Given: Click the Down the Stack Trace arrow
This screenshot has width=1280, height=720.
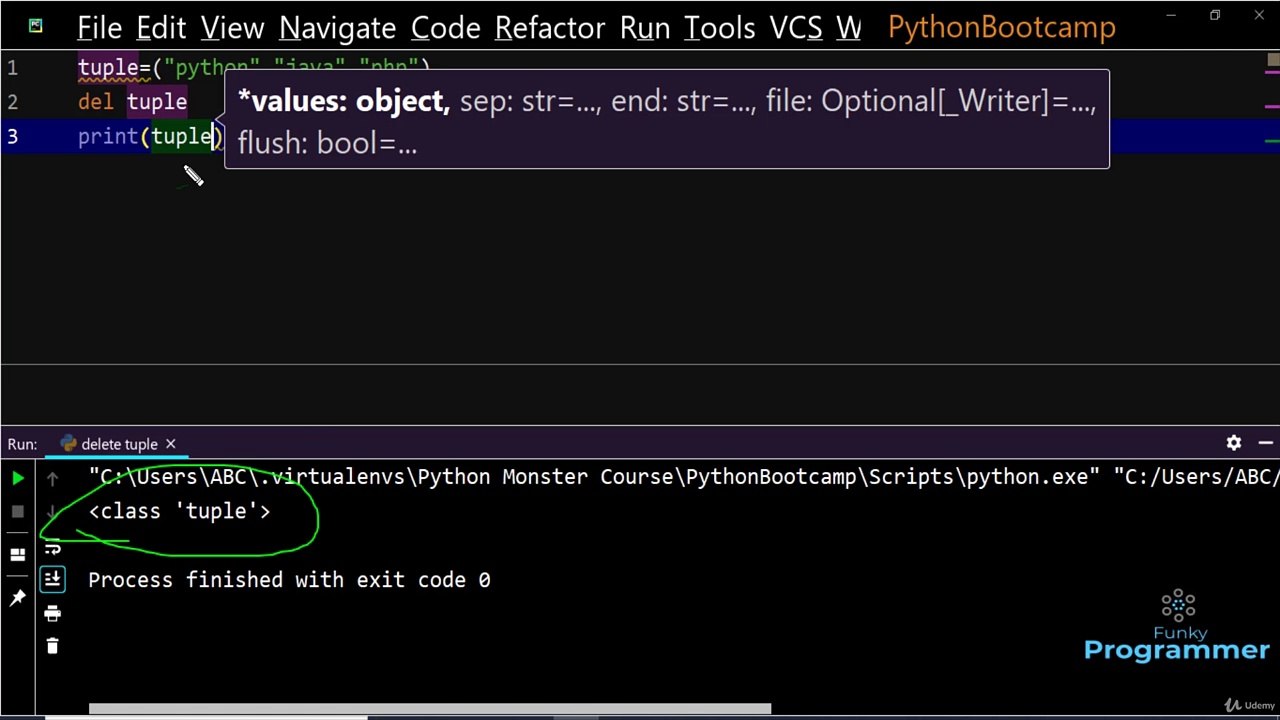Looking at the screenshot, I should [53, 512].
